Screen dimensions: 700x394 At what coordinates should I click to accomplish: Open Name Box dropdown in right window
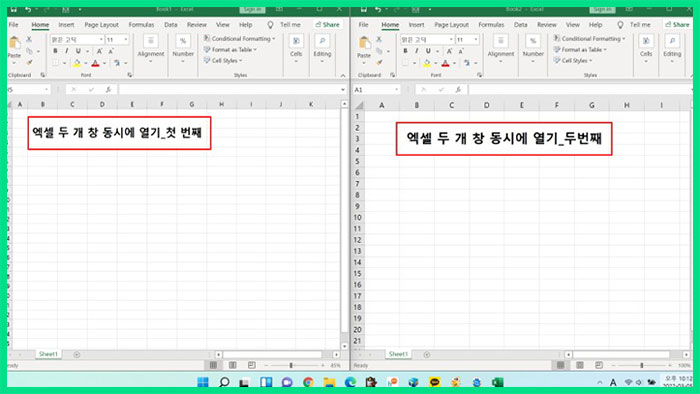coord(396,90)
